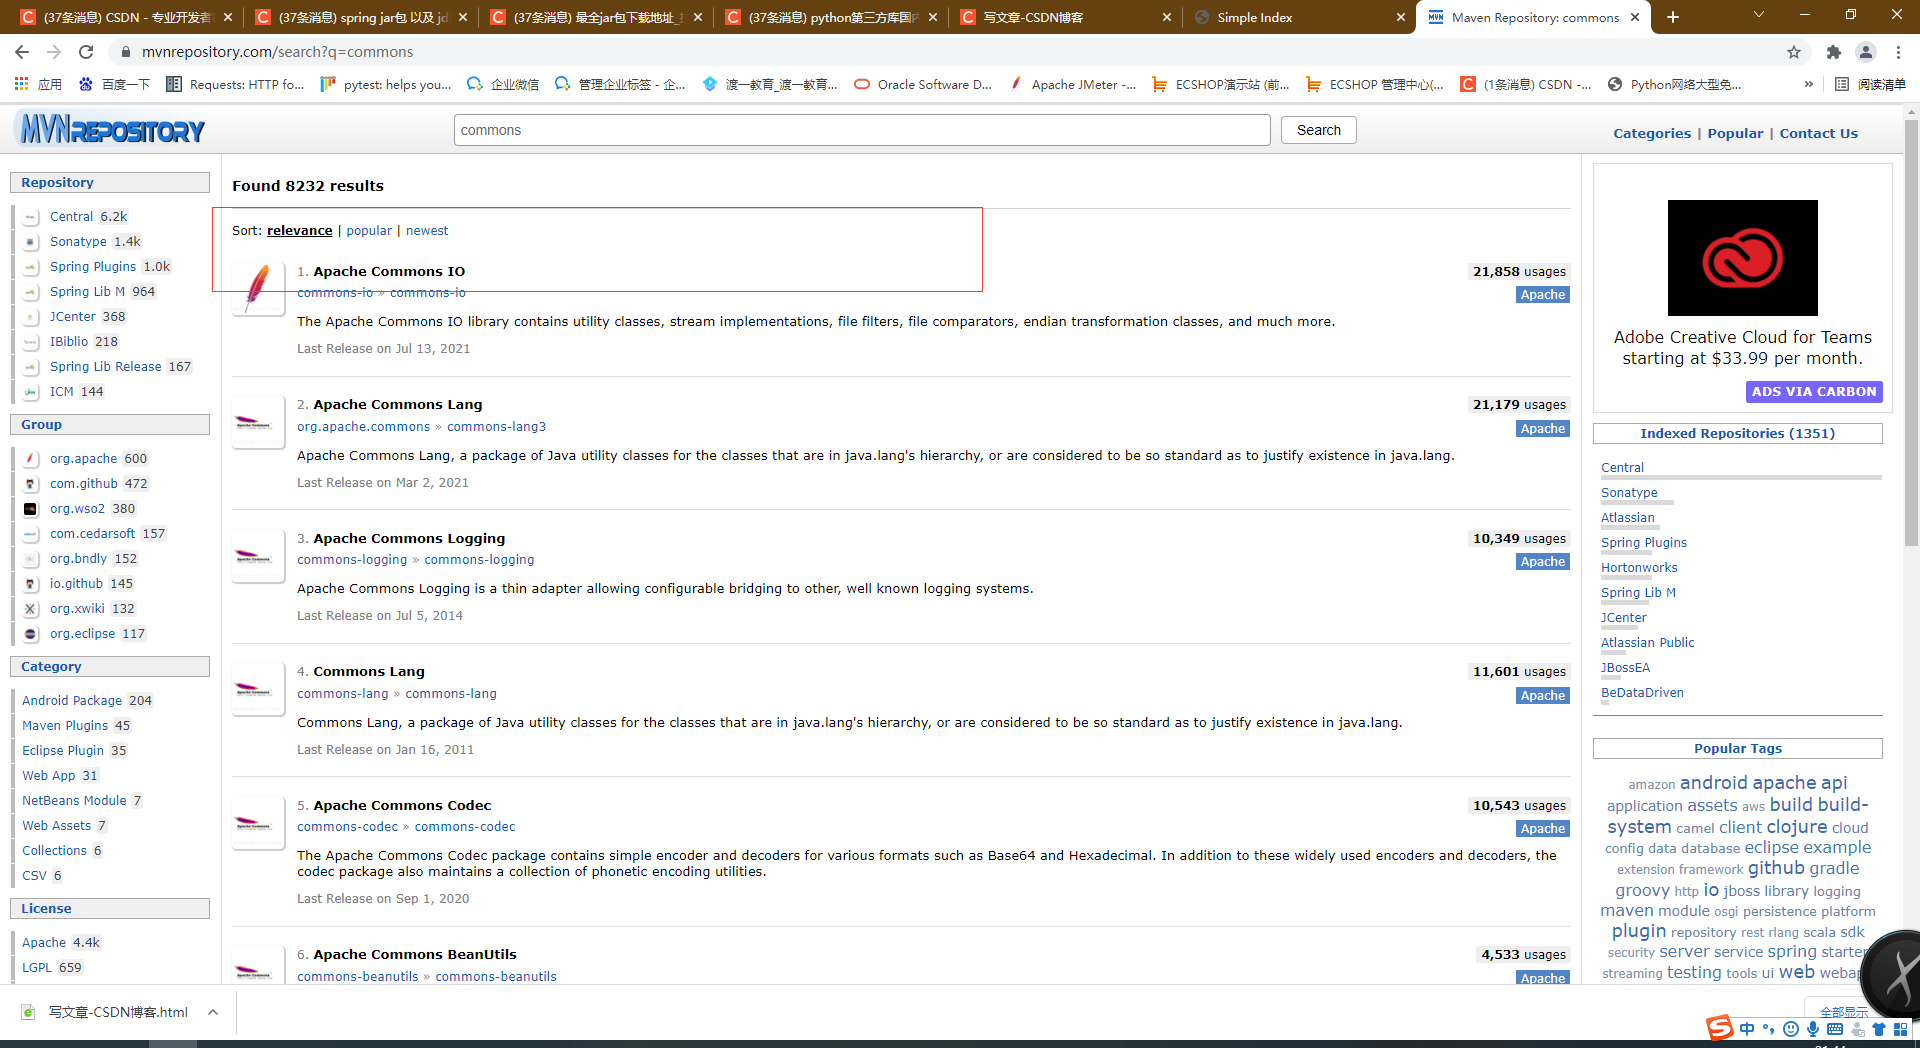Open the org.apache.commons group link

[363, 427]
